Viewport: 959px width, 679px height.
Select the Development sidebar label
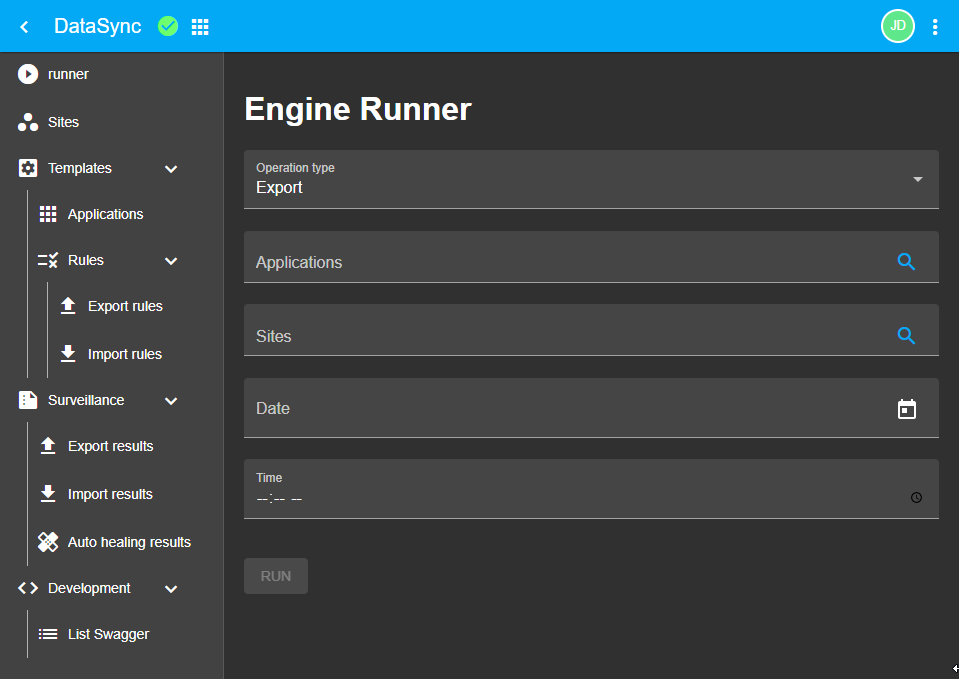[x=89, y=588]
